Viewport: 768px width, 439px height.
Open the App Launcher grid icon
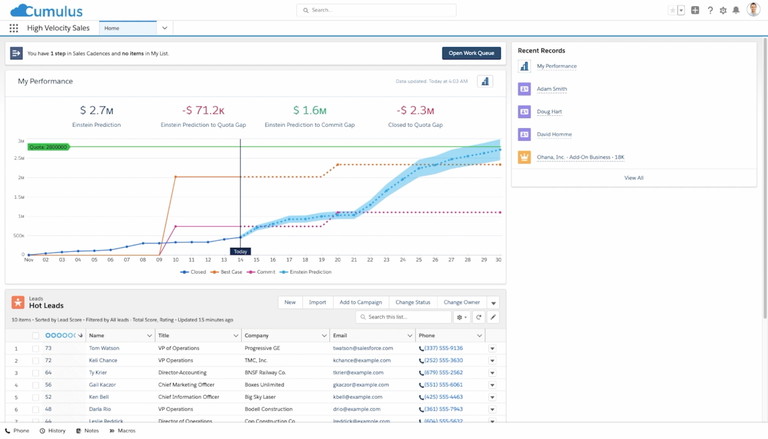point(13,28)
